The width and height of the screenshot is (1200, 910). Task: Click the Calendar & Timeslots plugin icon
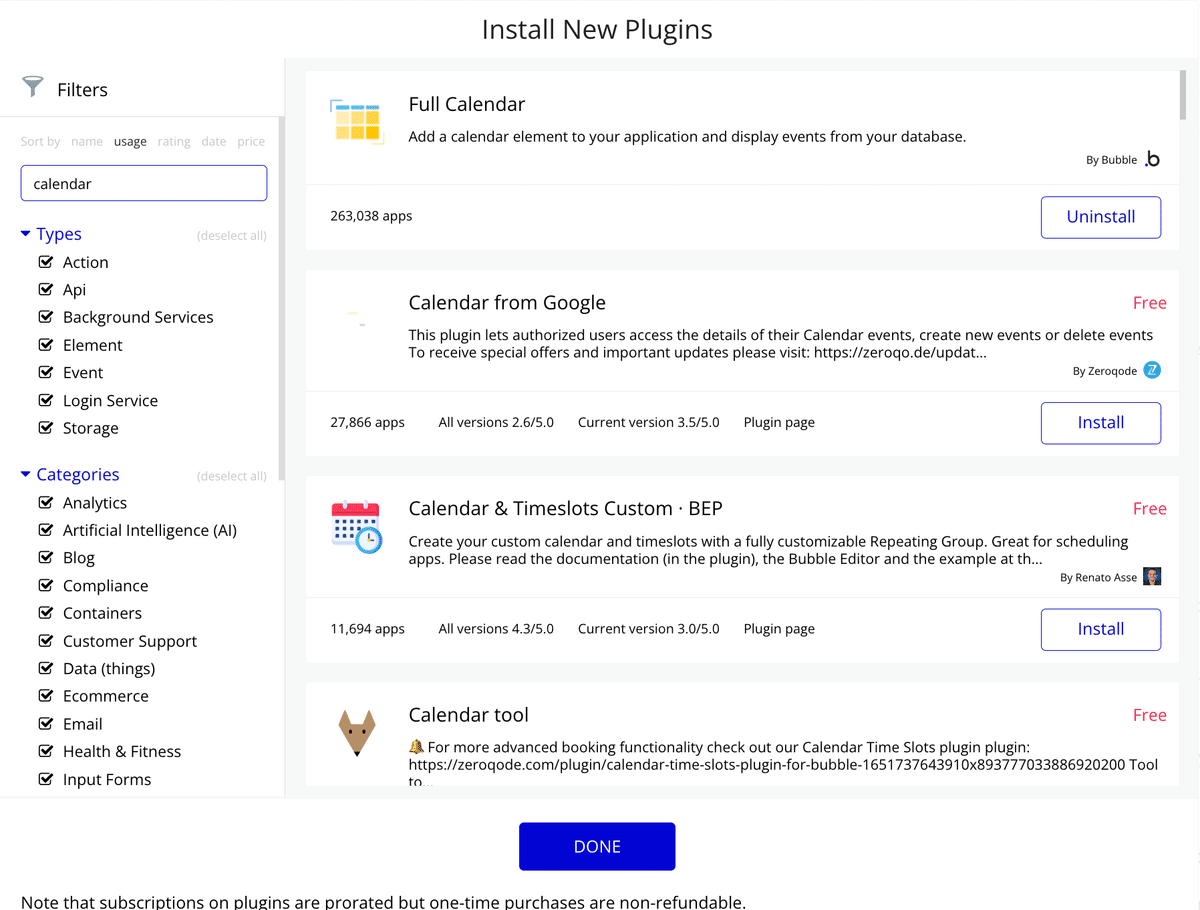[x=356, y=527]
